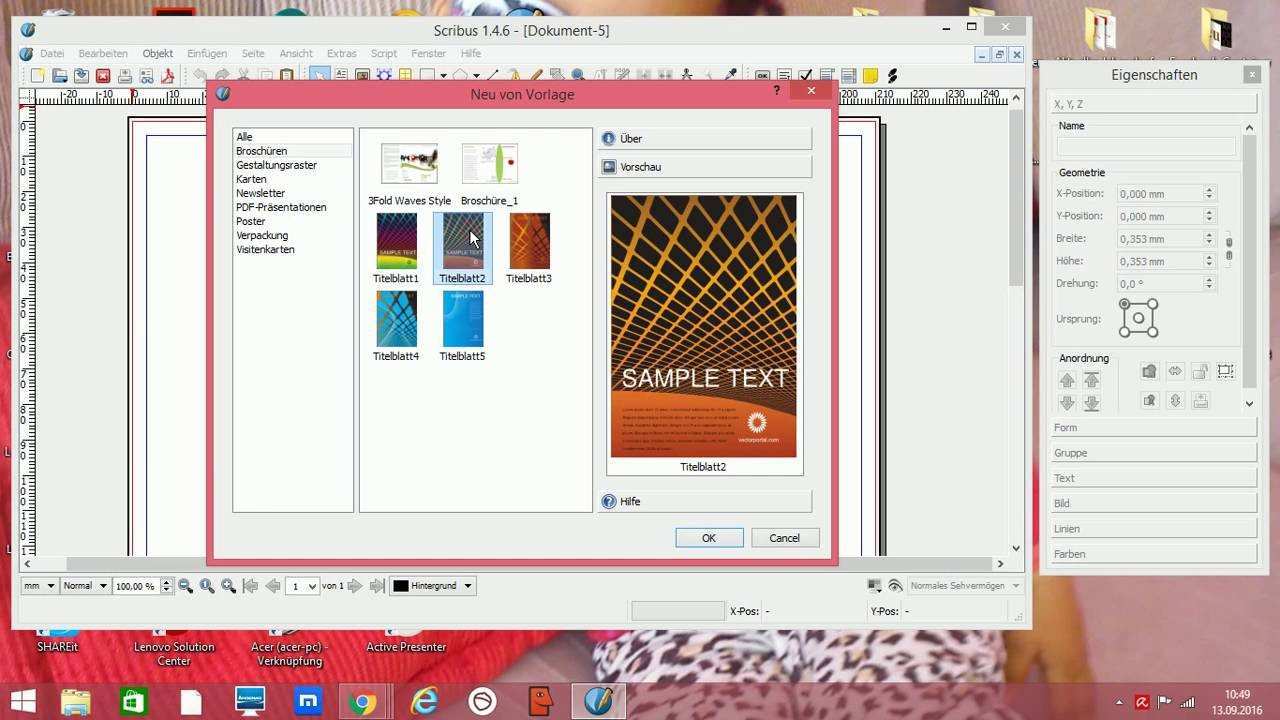The width and height of the screenshot is (1280, 720).
Task: Select the top-left Ursprung origin point
Action: click(1124, 304)
